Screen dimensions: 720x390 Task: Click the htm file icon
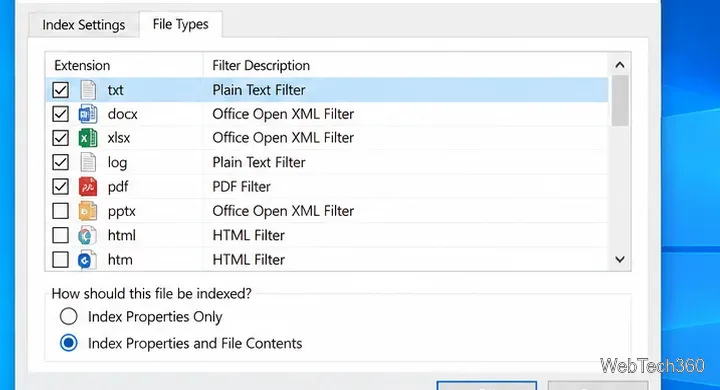tap(87, 260)
